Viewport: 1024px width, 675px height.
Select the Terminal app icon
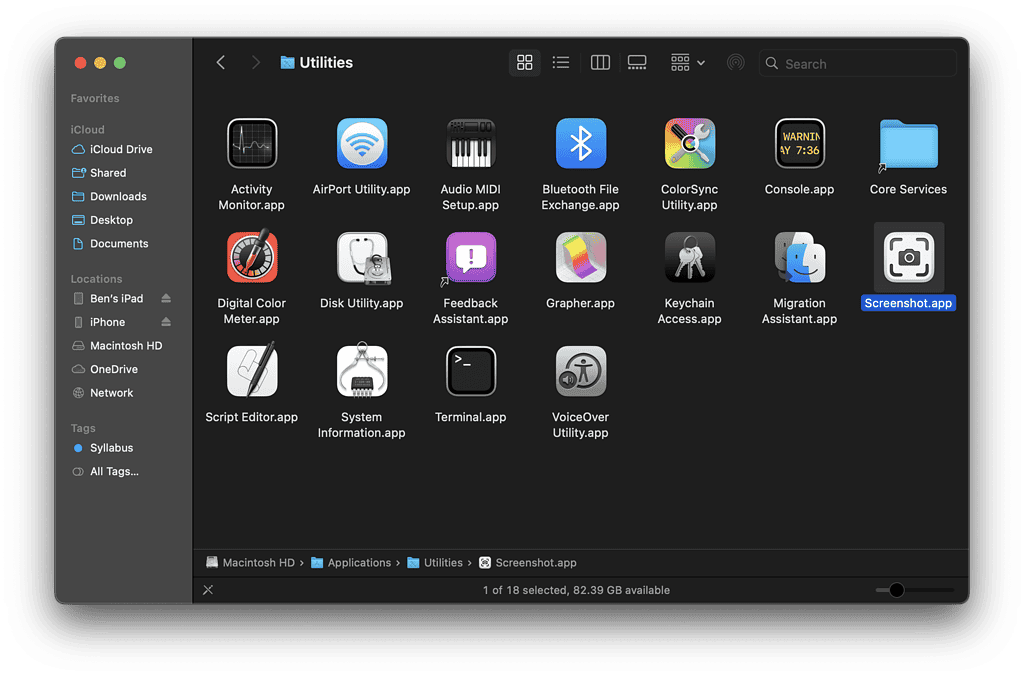coord(470,371)
